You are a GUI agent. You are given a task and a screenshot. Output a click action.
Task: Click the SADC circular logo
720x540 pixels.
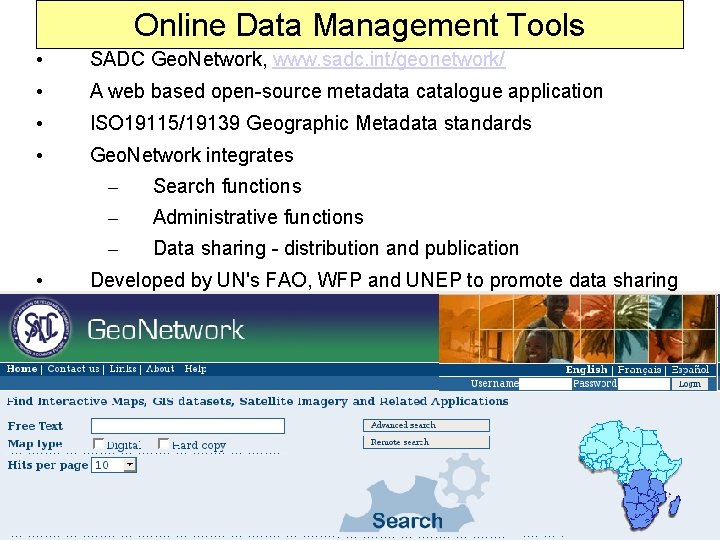click(40, 328)
